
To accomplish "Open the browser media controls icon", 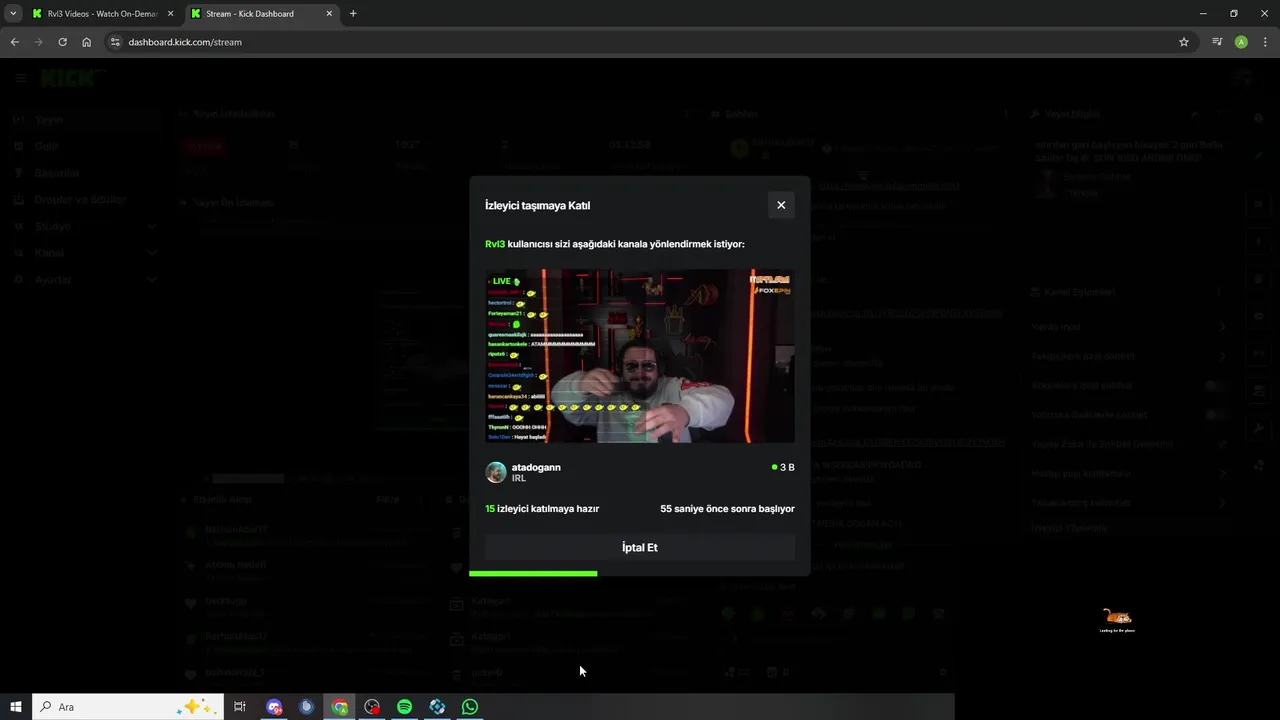I will [x=1217, y=42].
